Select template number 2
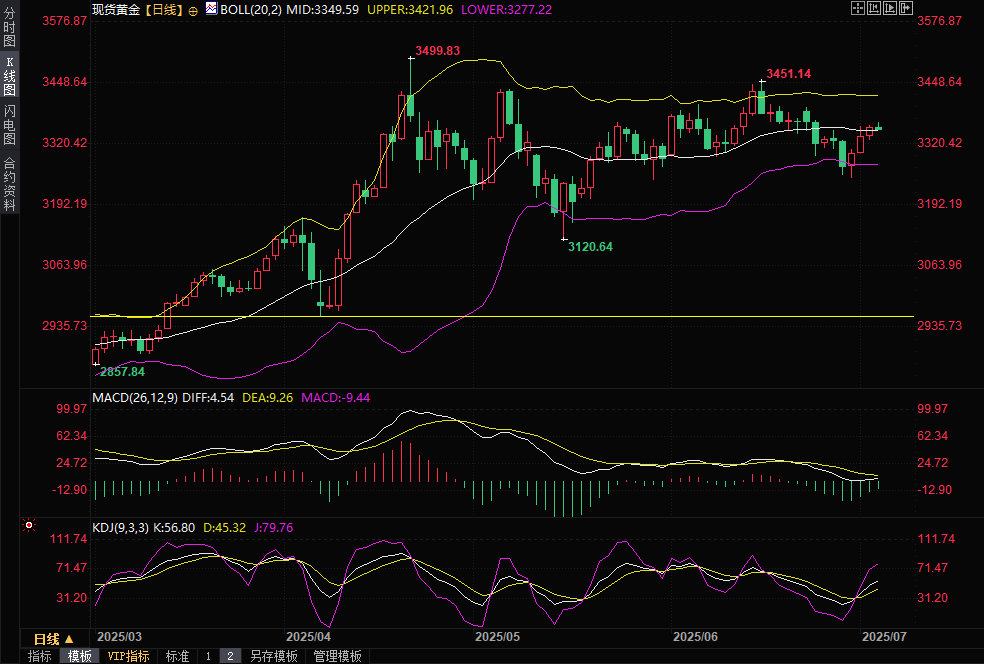Viewport: 984px width, 664px height. (x=230, y=656)
